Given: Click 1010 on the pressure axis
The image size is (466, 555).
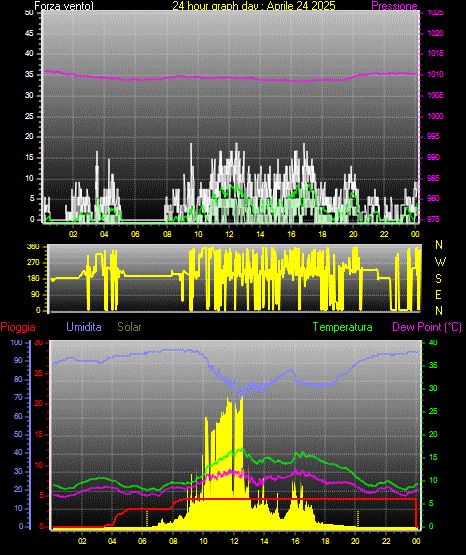Looking at the screenshot, I should (x=435, y=74).
